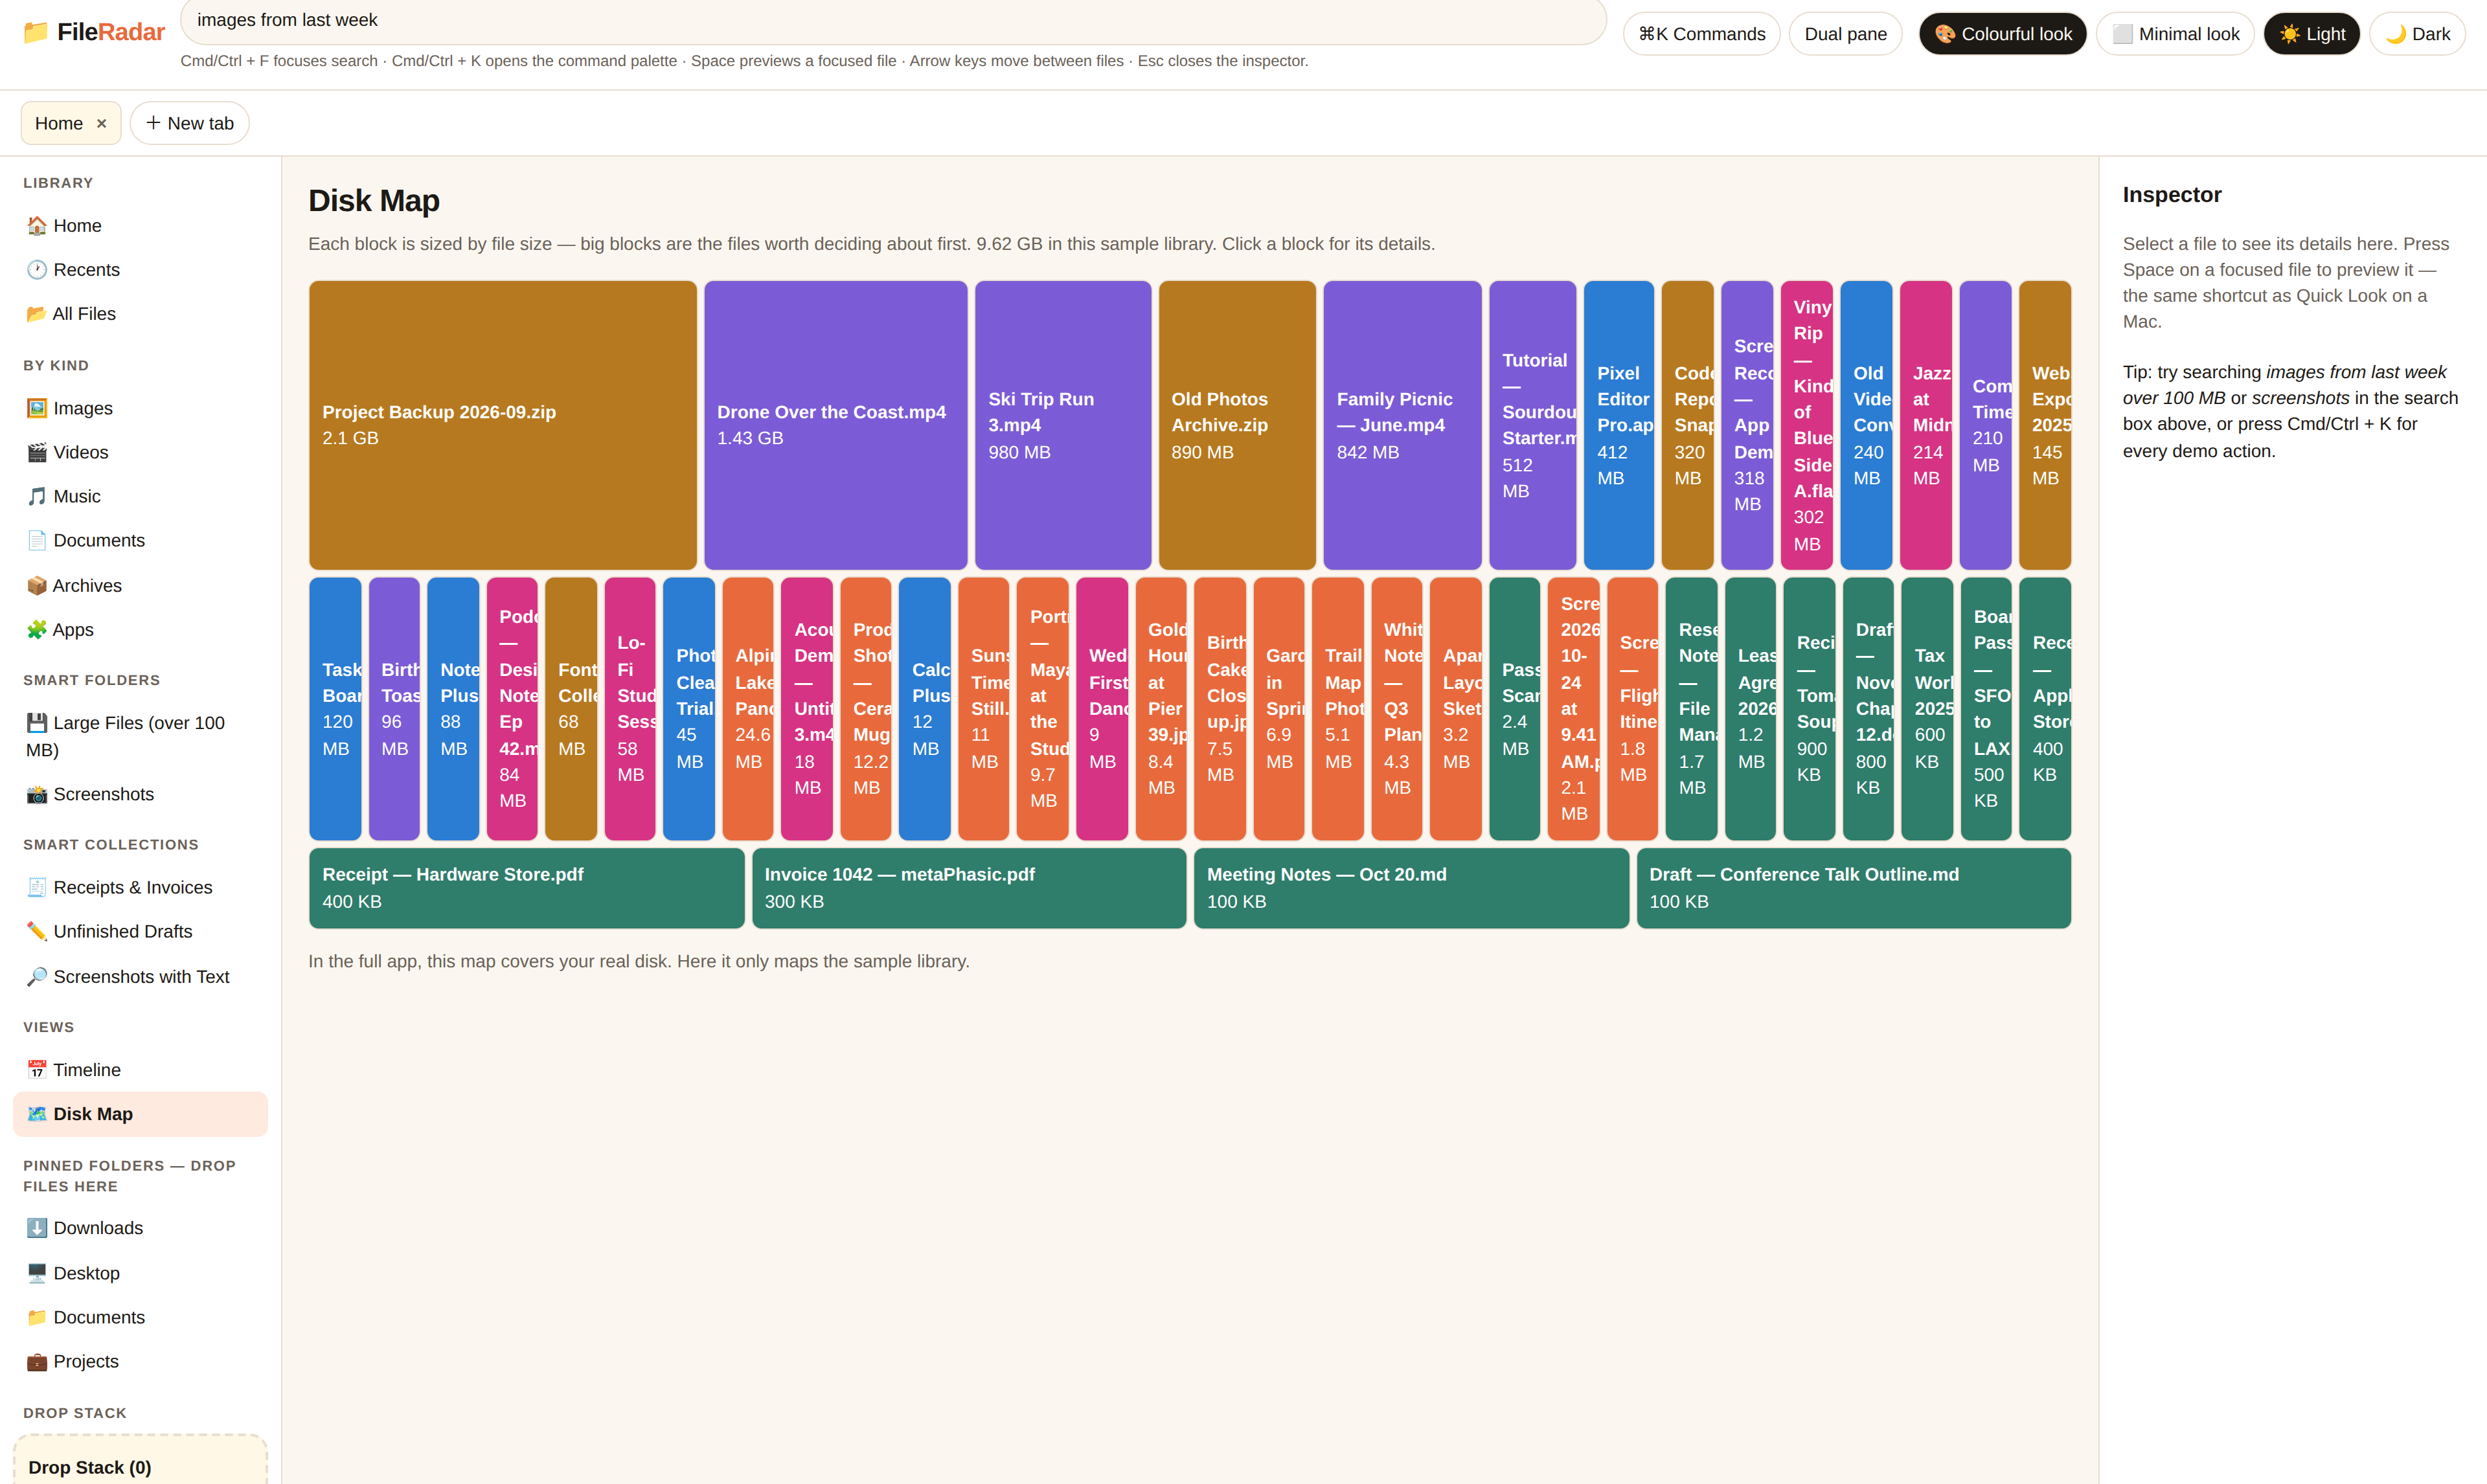Image resolution: width=2487 pixels, height=1484 pixels.
Task: Switch to Timeline view
Action: pyautogui.click(x=140, y=1070)
